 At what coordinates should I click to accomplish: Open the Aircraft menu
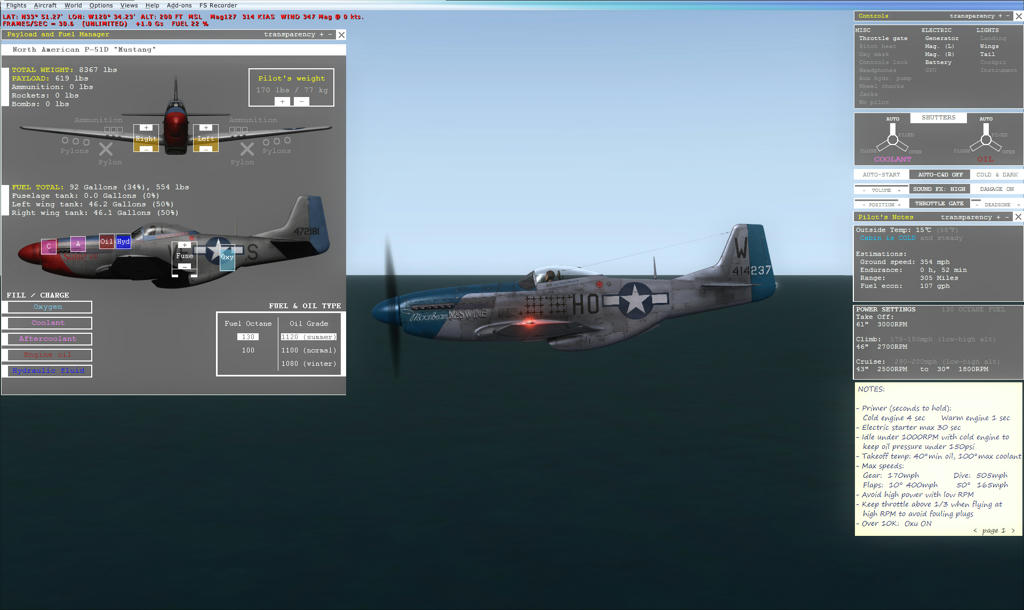point(45,5)
